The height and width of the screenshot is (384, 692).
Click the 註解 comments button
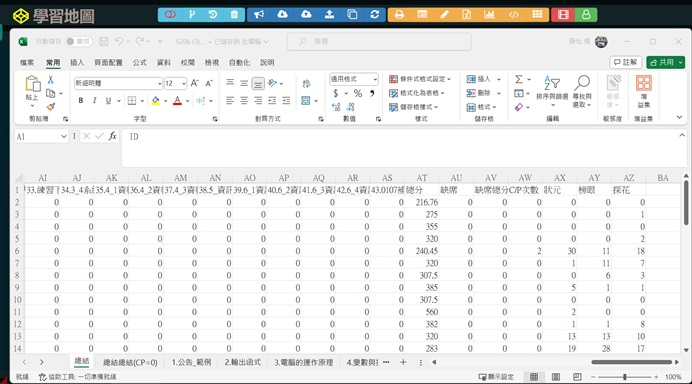(625, 62)
